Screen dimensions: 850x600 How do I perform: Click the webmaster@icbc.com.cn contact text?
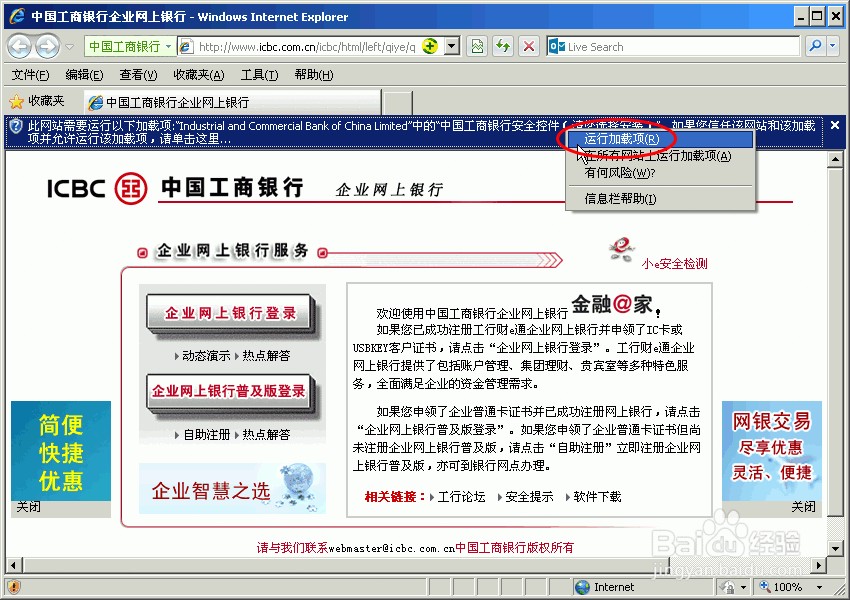pos(391,548)
